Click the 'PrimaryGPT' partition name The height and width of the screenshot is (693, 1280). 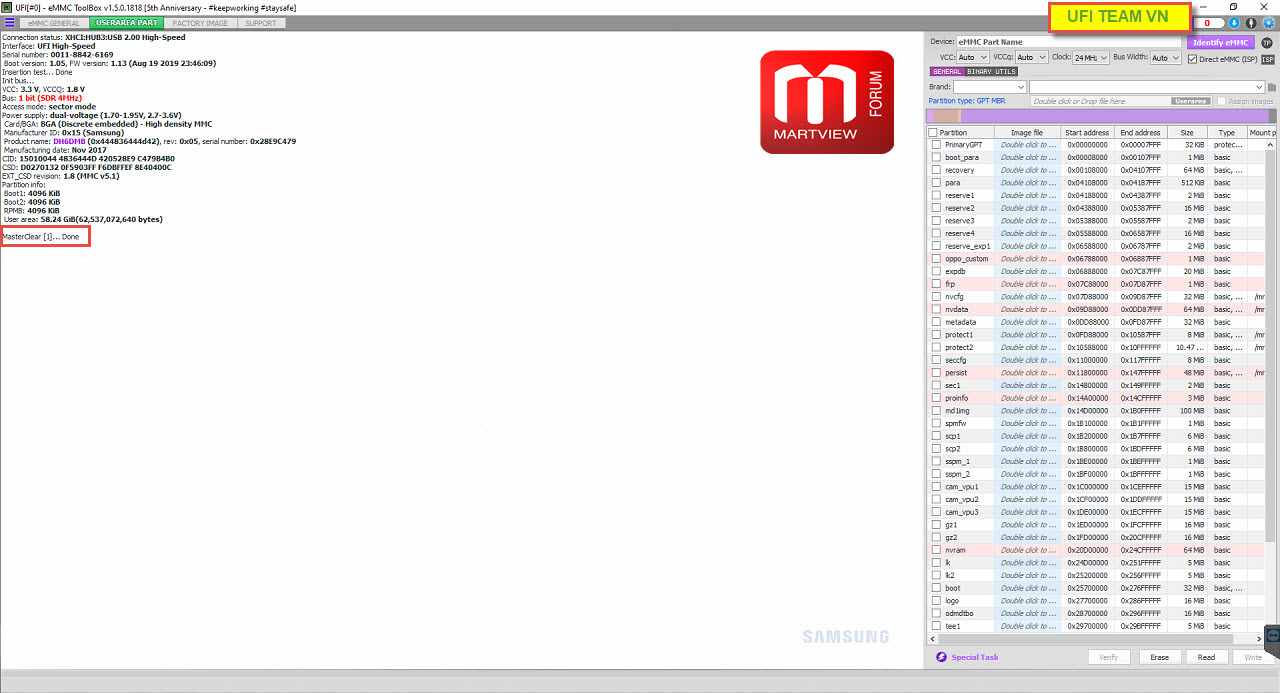click(x=964, y=144)
